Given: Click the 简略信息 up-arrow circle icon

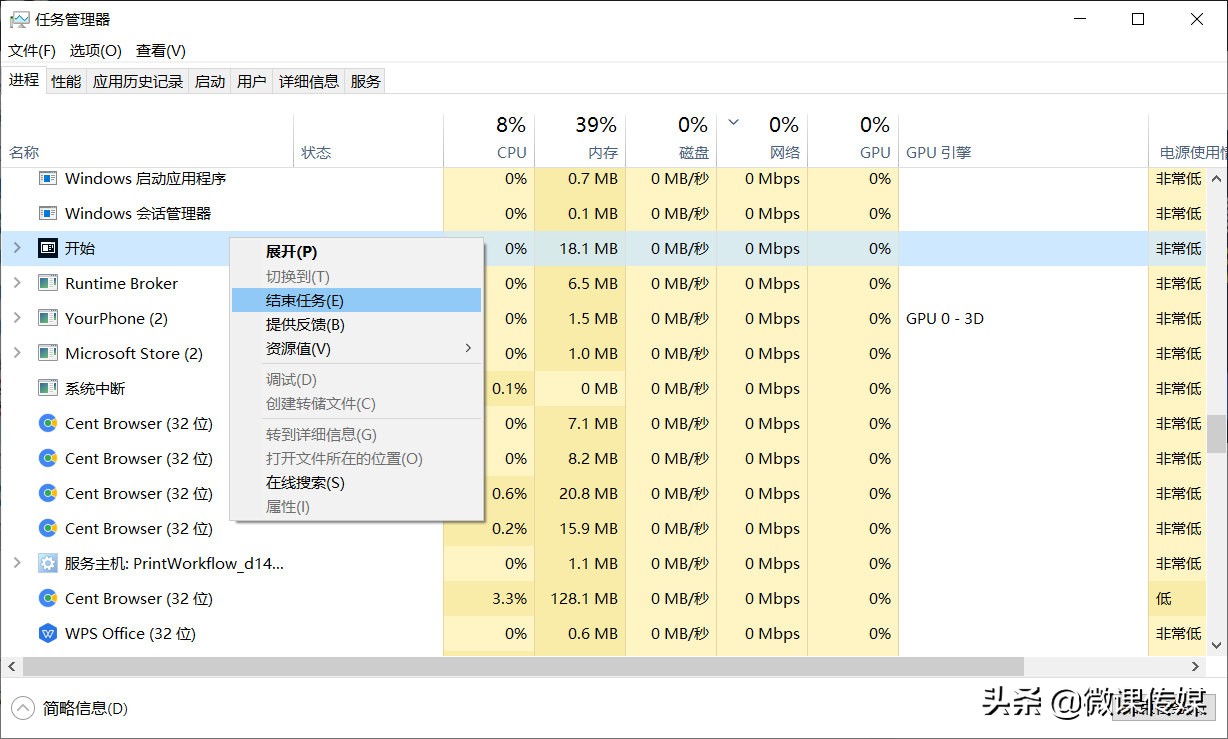Looking at the screenshot, I should (23, 708).
